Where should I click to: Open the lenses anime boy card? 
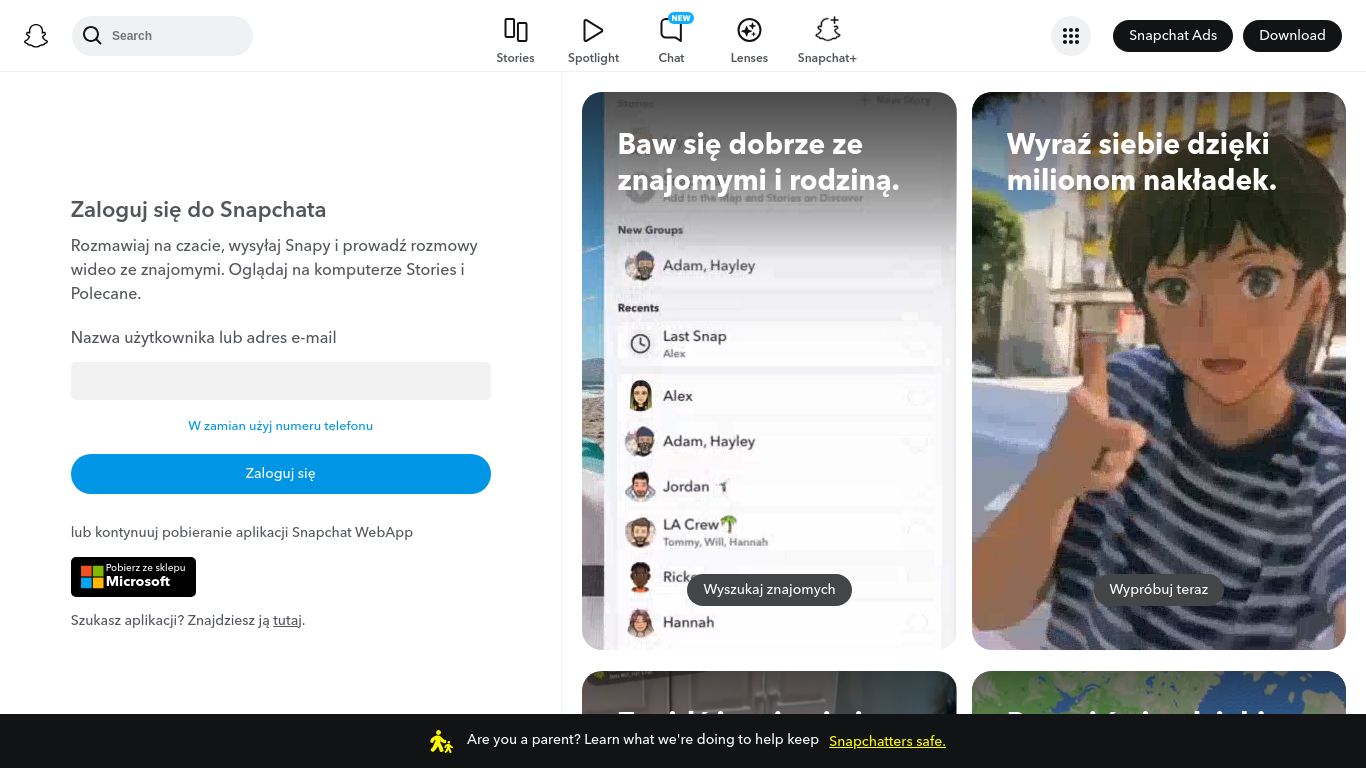click(1159, 371)
